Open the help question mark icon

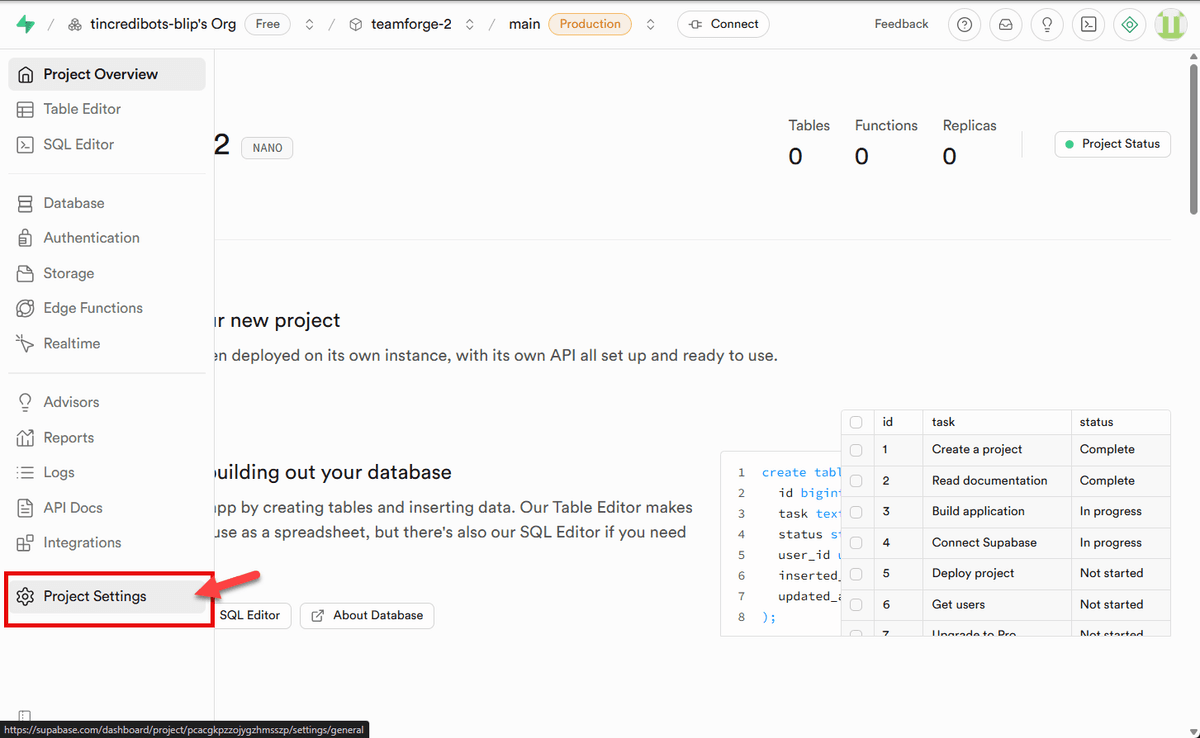[x=963, y=24]
